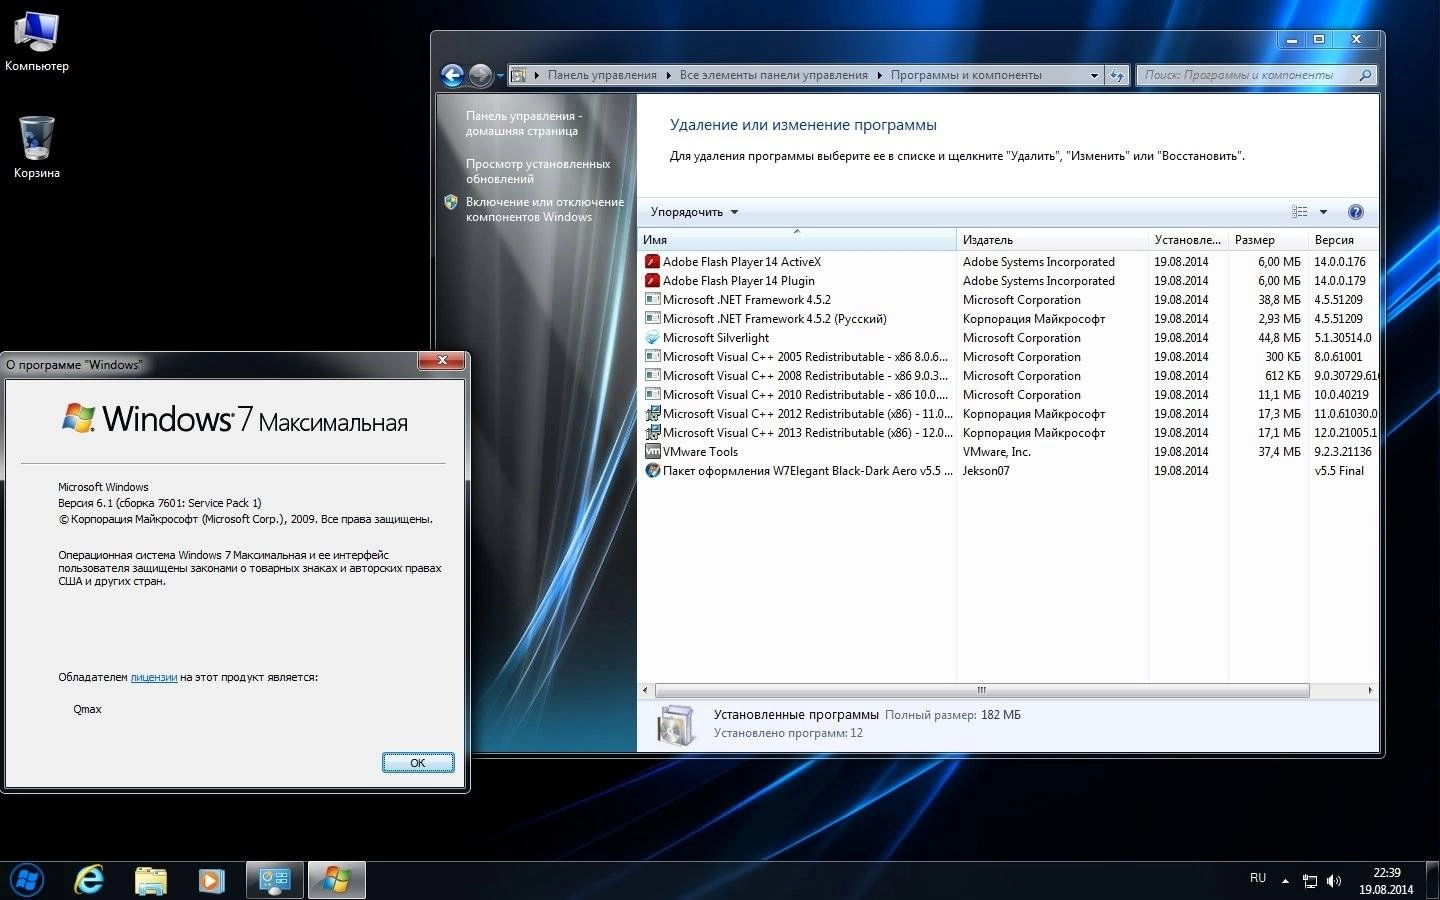The height and width of the screenshot is (900, 1440).
Task: Click OK in the About Windows dialog
Action: 418,763
